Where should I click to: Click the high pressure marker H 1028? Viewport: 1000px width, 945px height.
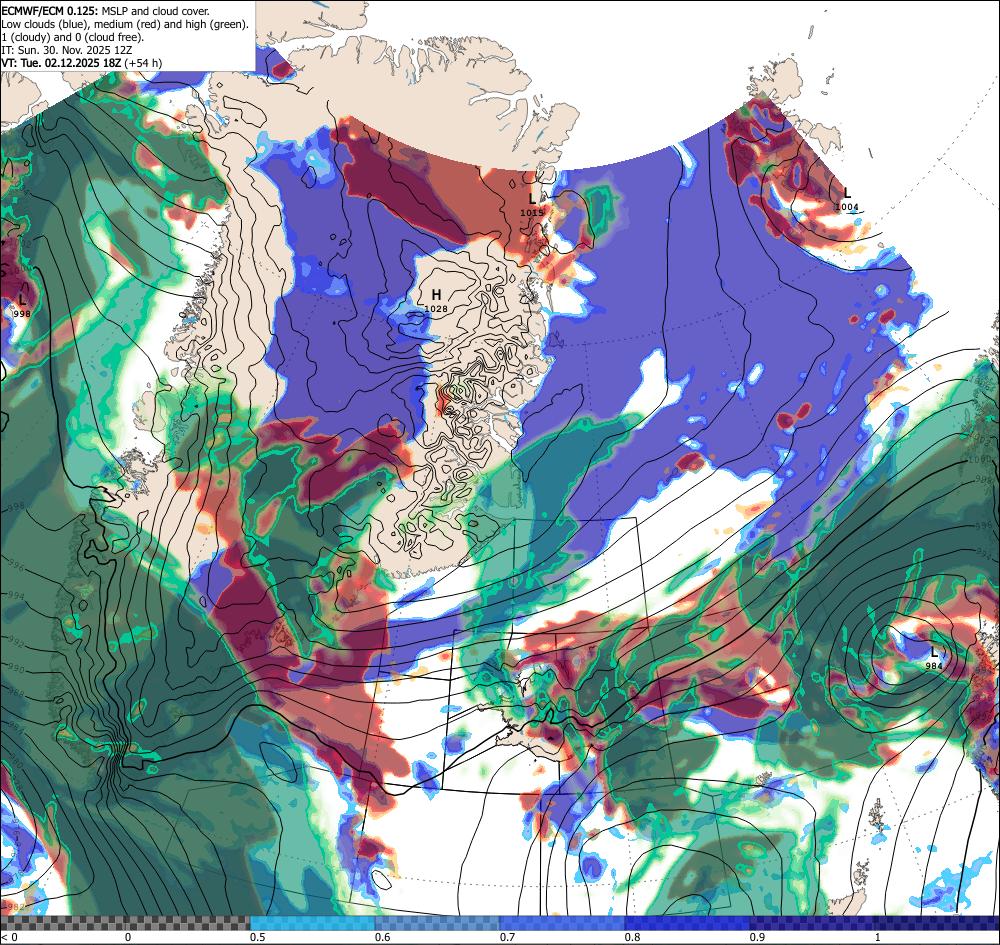pyautogui.click(x=436, y=300)
